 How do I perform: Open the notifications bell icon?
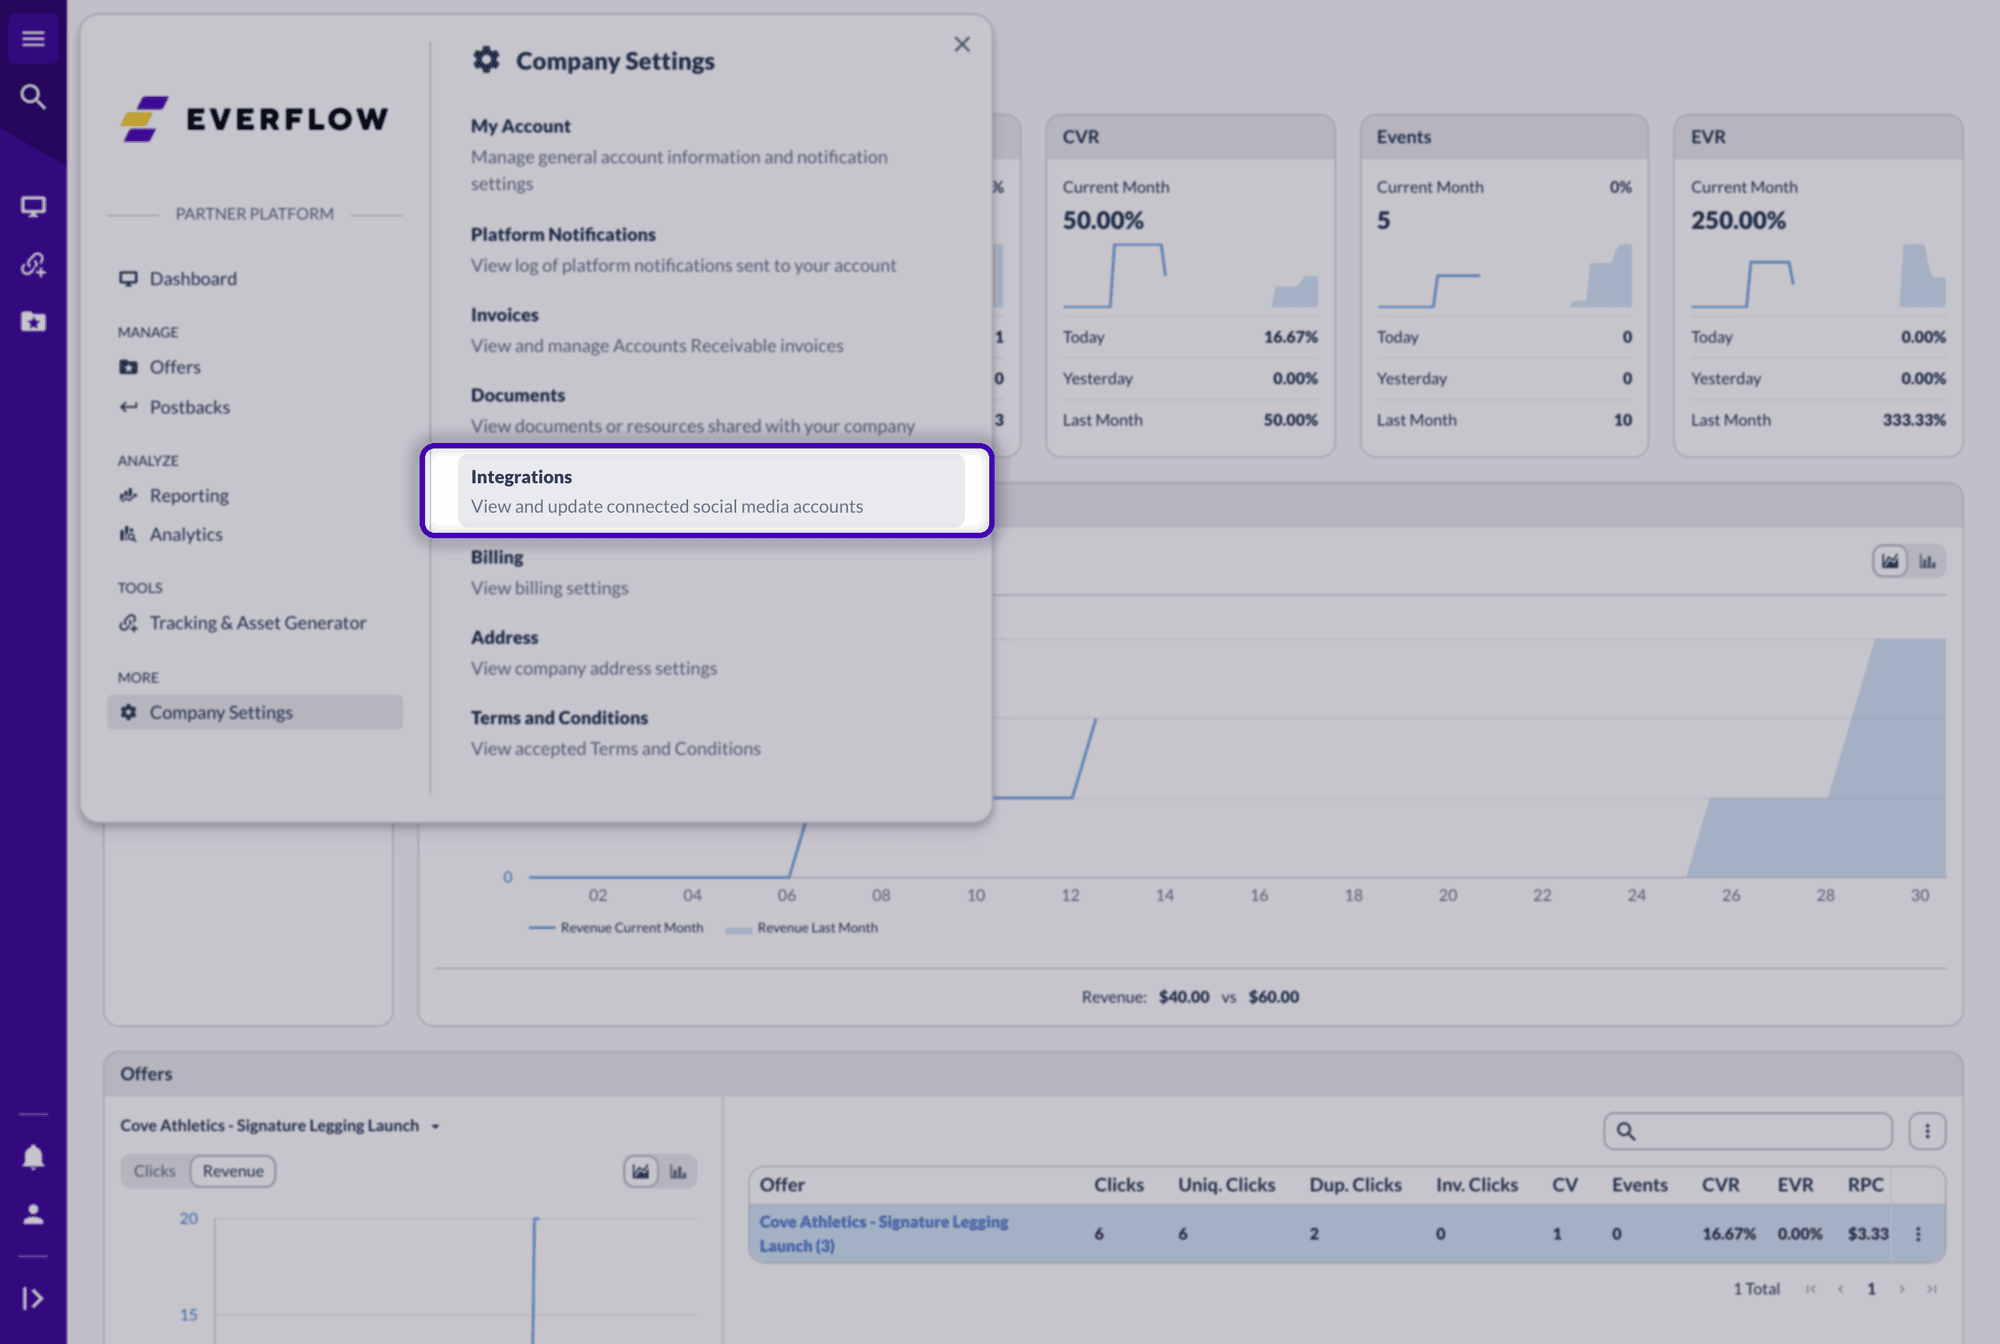click(x=33, y=1157)
